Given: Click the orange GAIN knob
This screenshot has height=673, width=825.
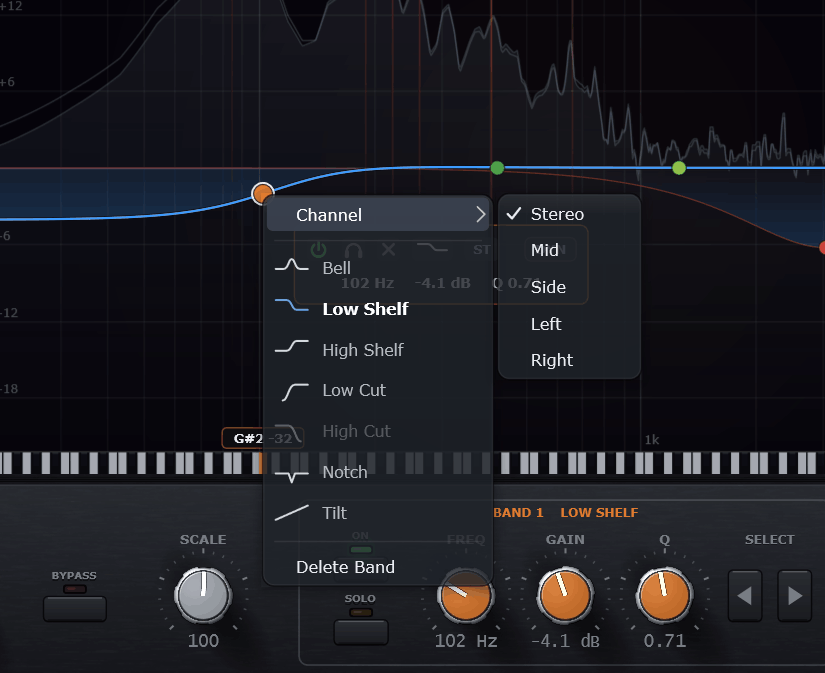Looking at the screenshot, I should 565,595.
